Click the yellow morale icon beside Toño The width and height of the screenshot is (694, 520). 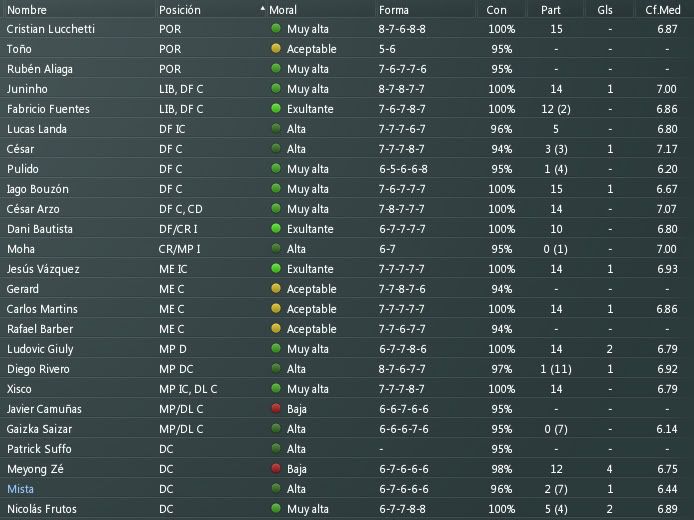[276, 49]
